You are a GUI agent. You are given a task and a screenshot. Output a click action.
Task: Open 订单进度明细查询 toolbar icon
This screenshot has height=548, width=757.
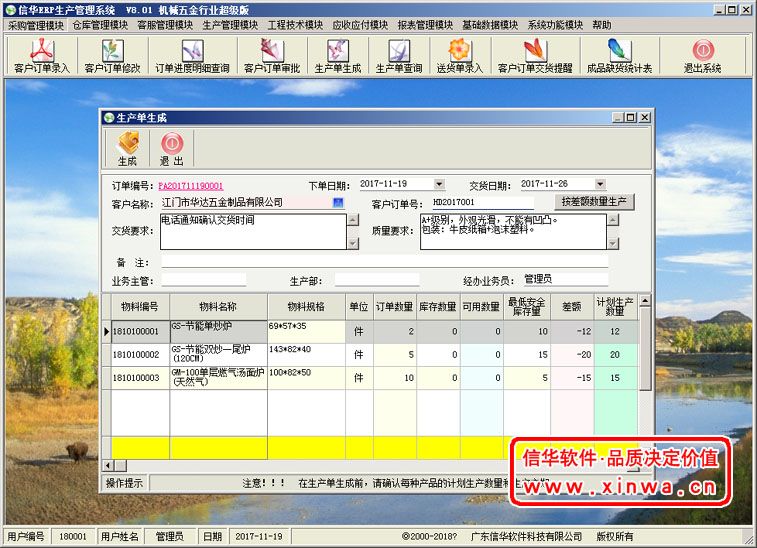point(192,56)
